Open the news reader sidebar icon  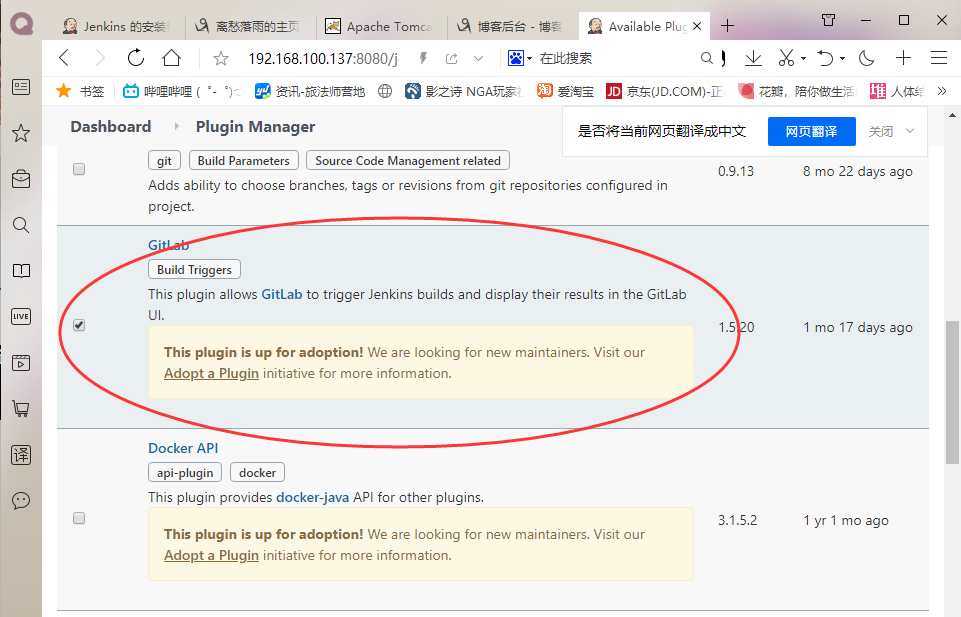pyautogui.click(x=21, y=87)
